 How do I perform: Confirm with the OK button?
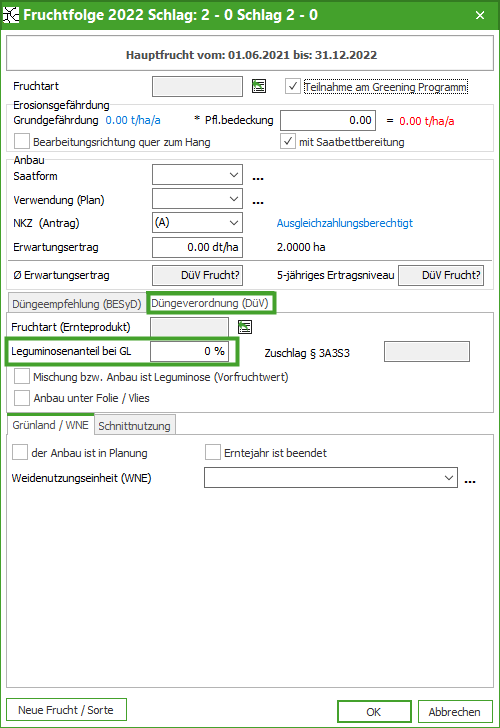pyautogui.click(x=374, y=712)
